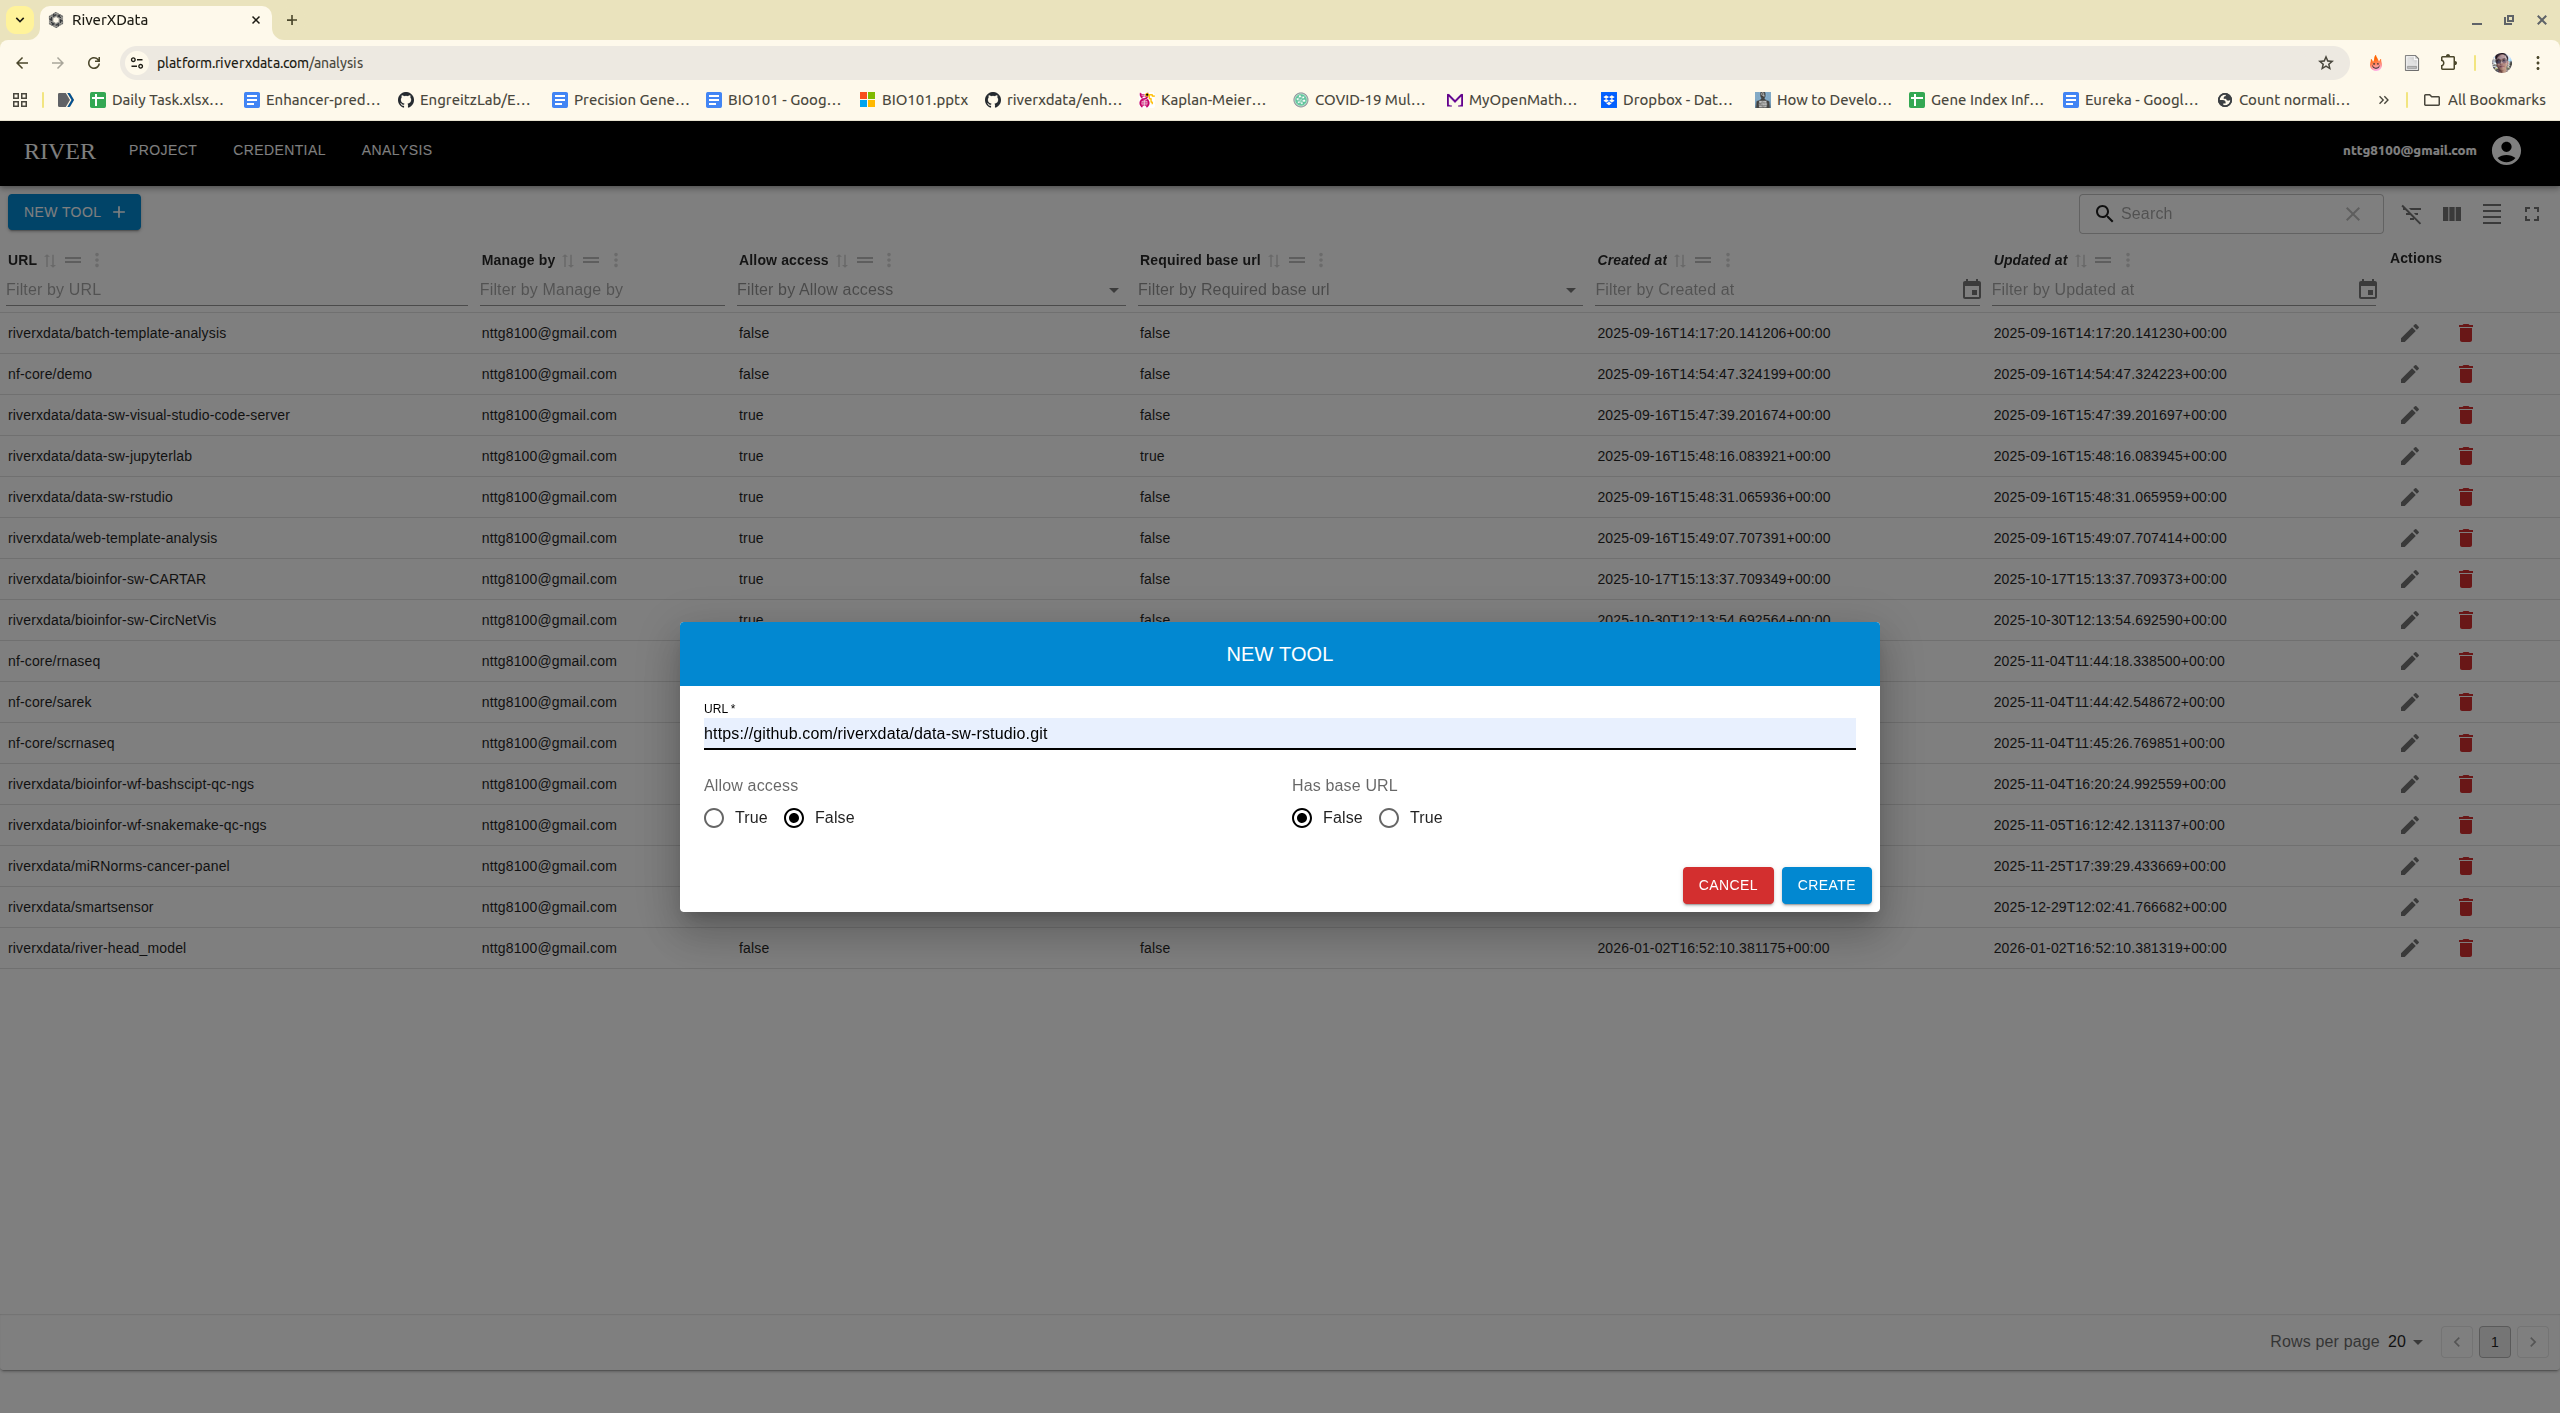
Task: Clear the search box using the X icon
Action: click(x=2352, y=213)
